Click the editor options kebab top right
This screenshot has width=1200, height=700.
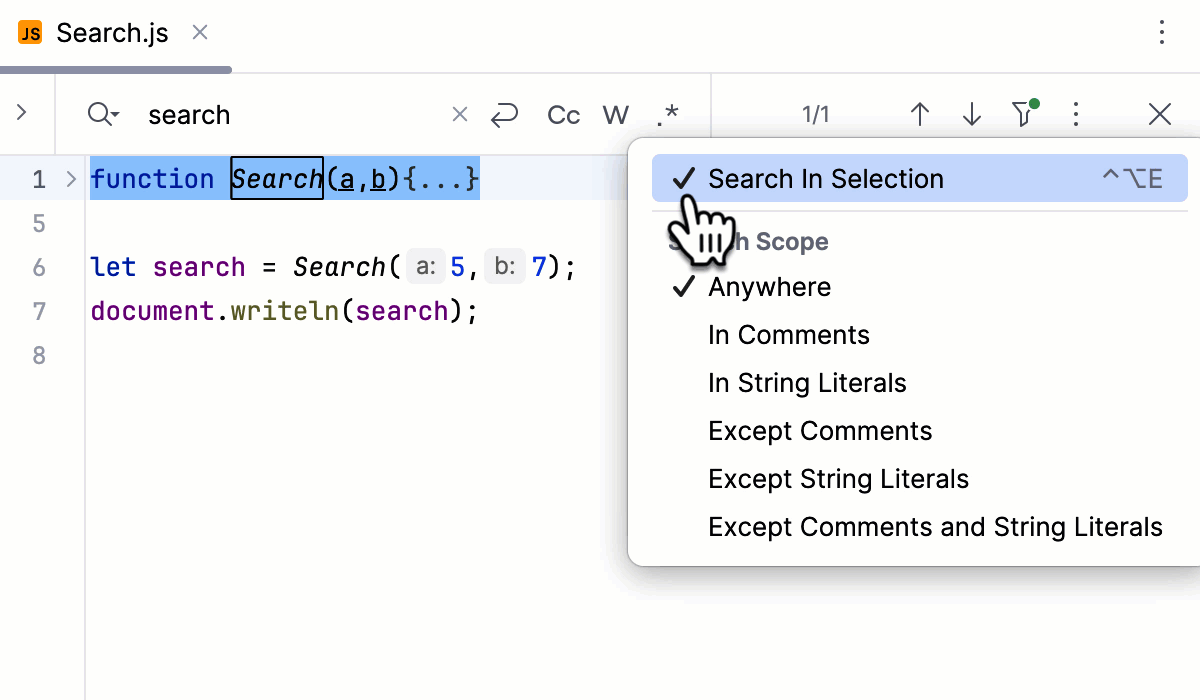point(1162,32)
